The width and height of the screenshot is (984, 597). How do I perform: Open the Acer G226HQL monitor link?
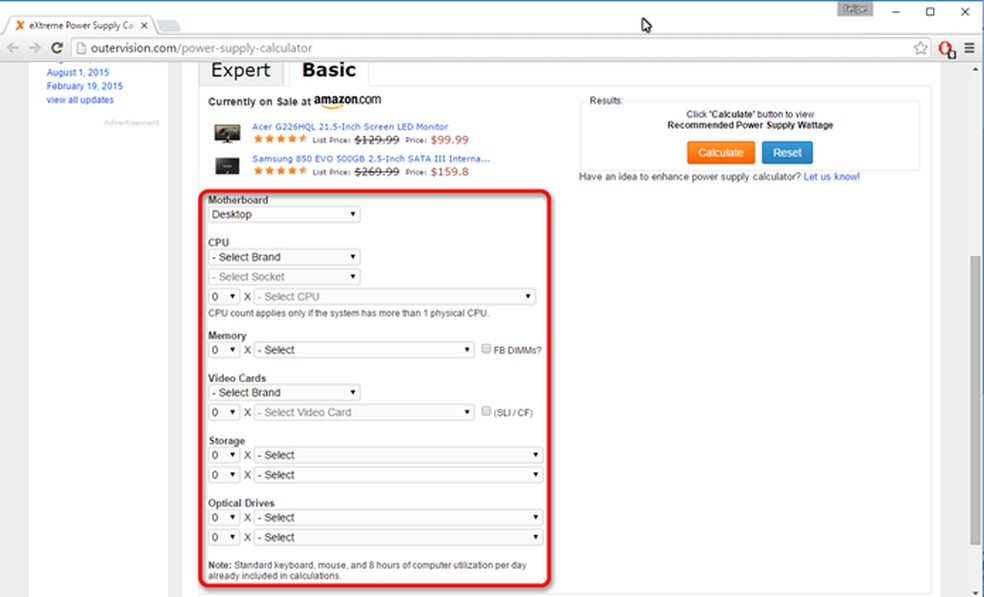click(350, 126)
